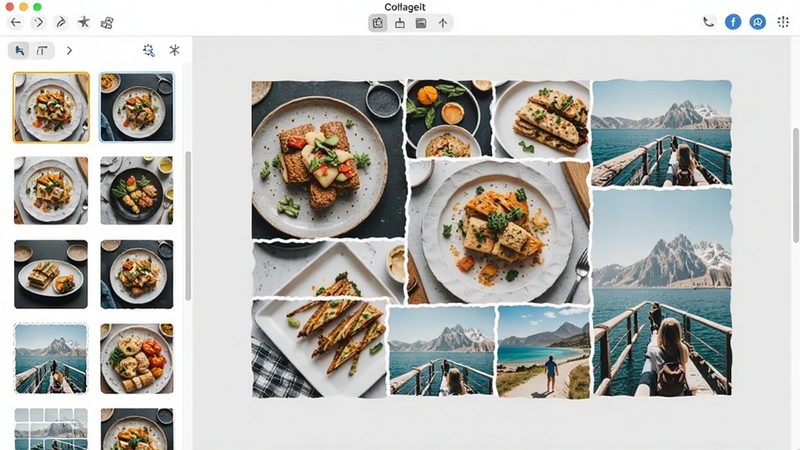Go forward with the right arrow icon
This screenshot has width=800, height=450.
tap(39, 22)
